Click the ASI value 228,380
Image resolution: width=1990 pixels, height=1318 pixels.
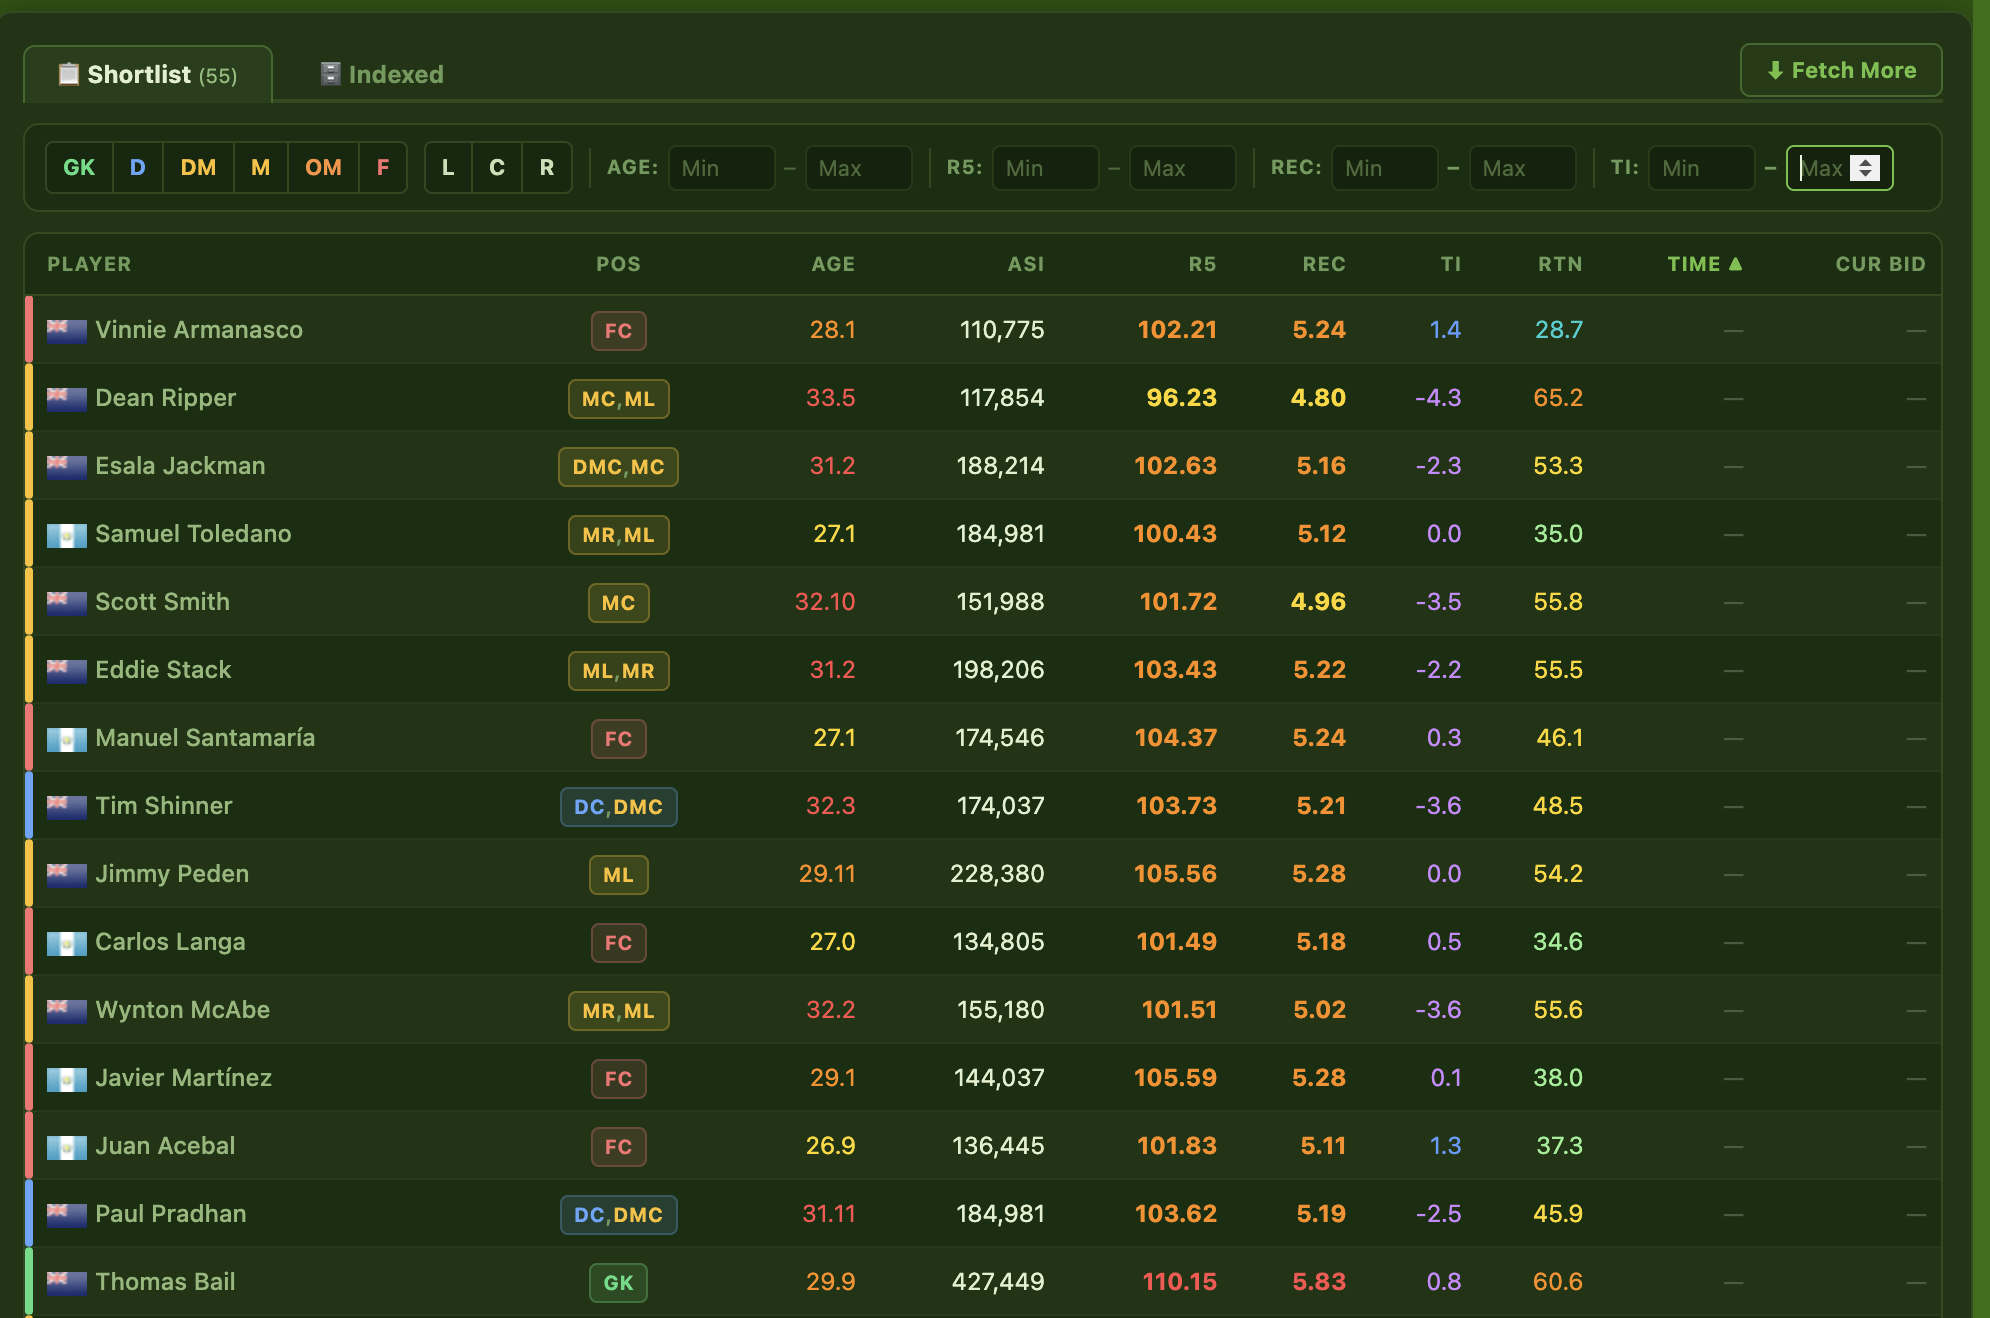(997, 874)
